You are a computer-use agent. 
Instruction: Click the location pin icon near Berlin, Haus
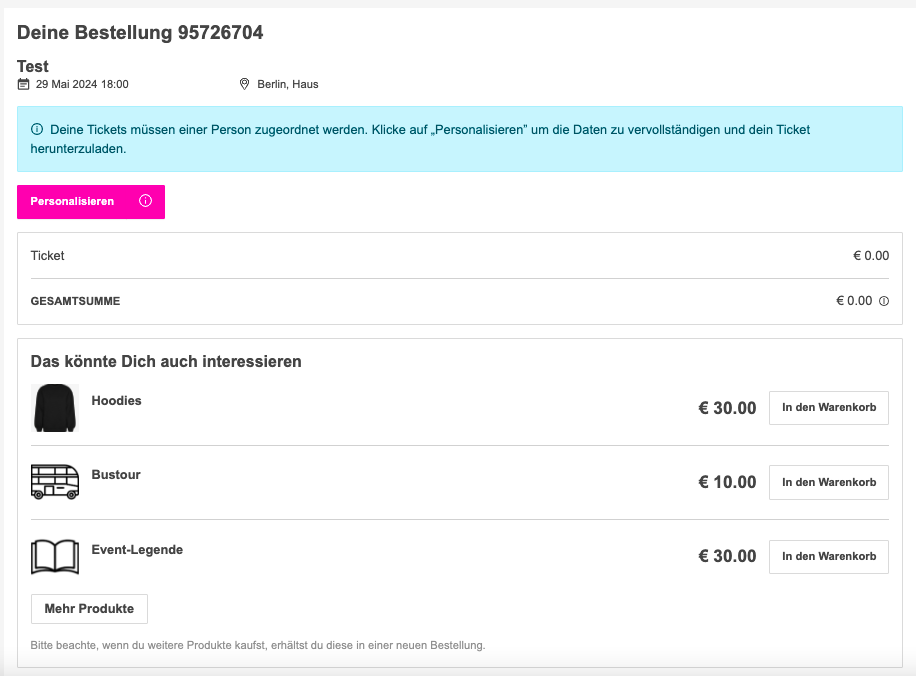244,84
